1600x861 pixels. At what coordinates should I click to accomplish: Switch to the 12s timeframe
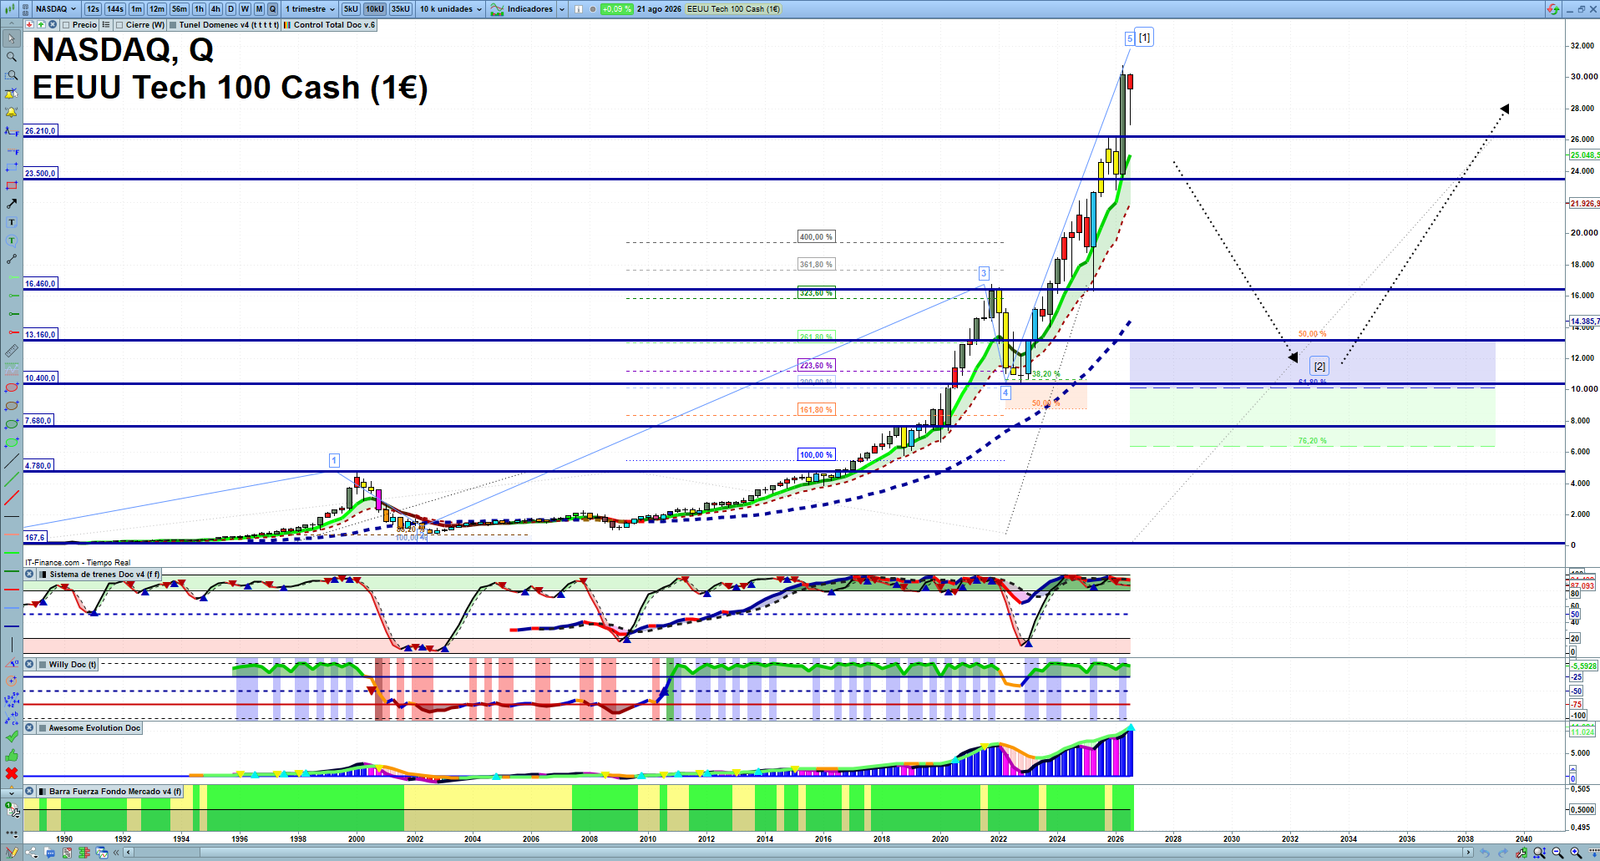[x=93, y=9]
